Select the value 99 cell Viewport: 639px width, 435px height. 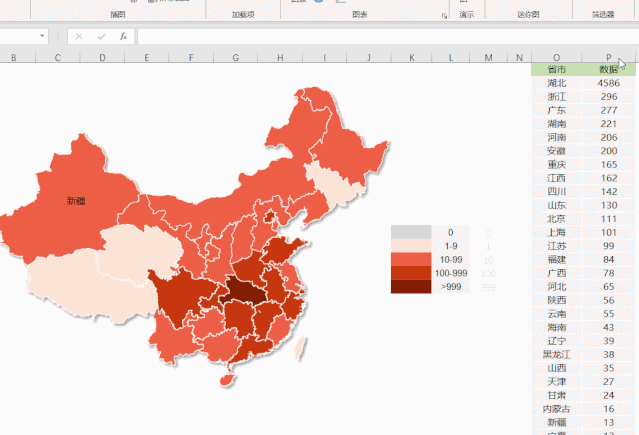[x=609, y=246]
